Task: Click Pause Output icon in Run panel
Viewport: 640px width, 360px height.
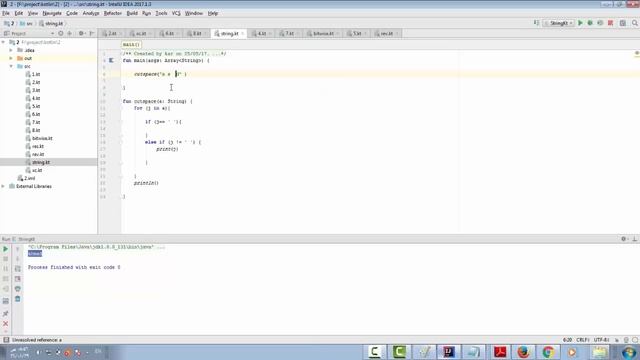Action: tap(6, 269)
